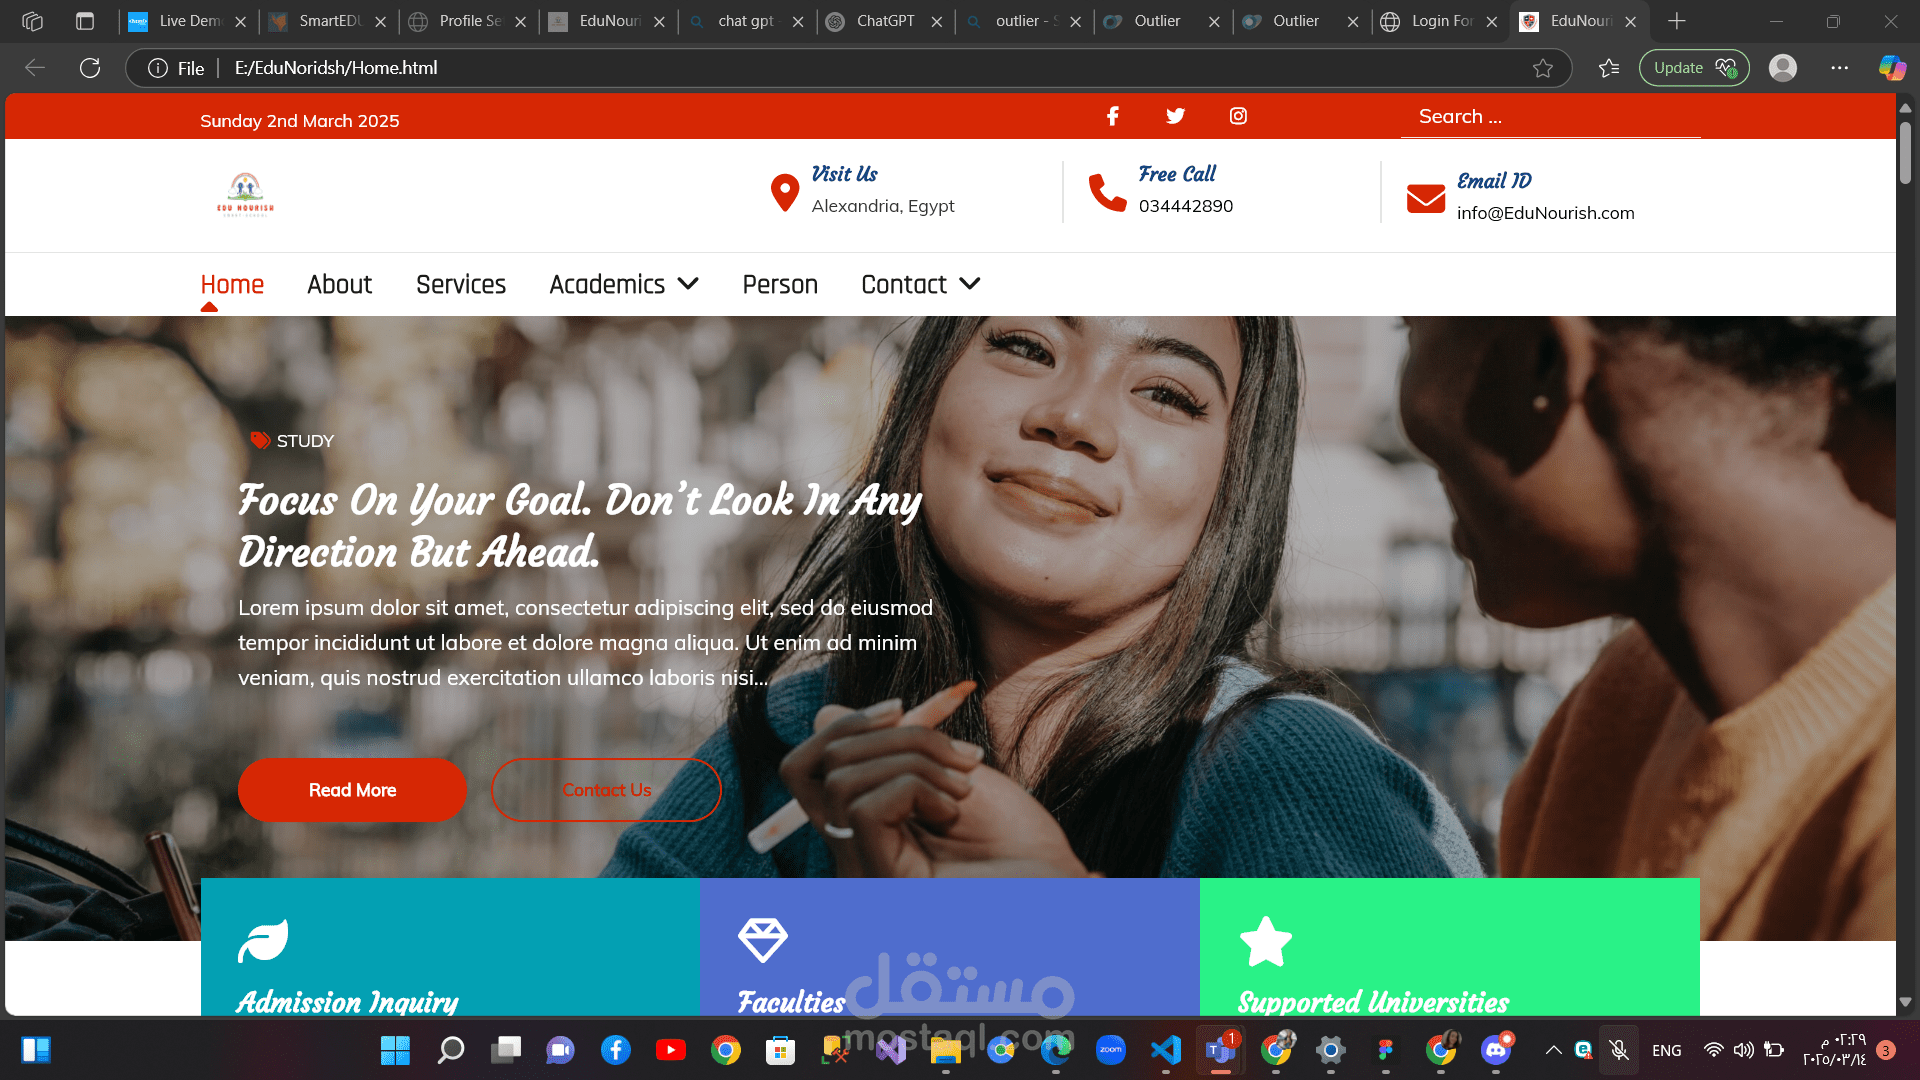Viewport: 1920px width, 1080px height.
Task: Click the Alexandria, Egypt address text
Action: pos(882,206)
